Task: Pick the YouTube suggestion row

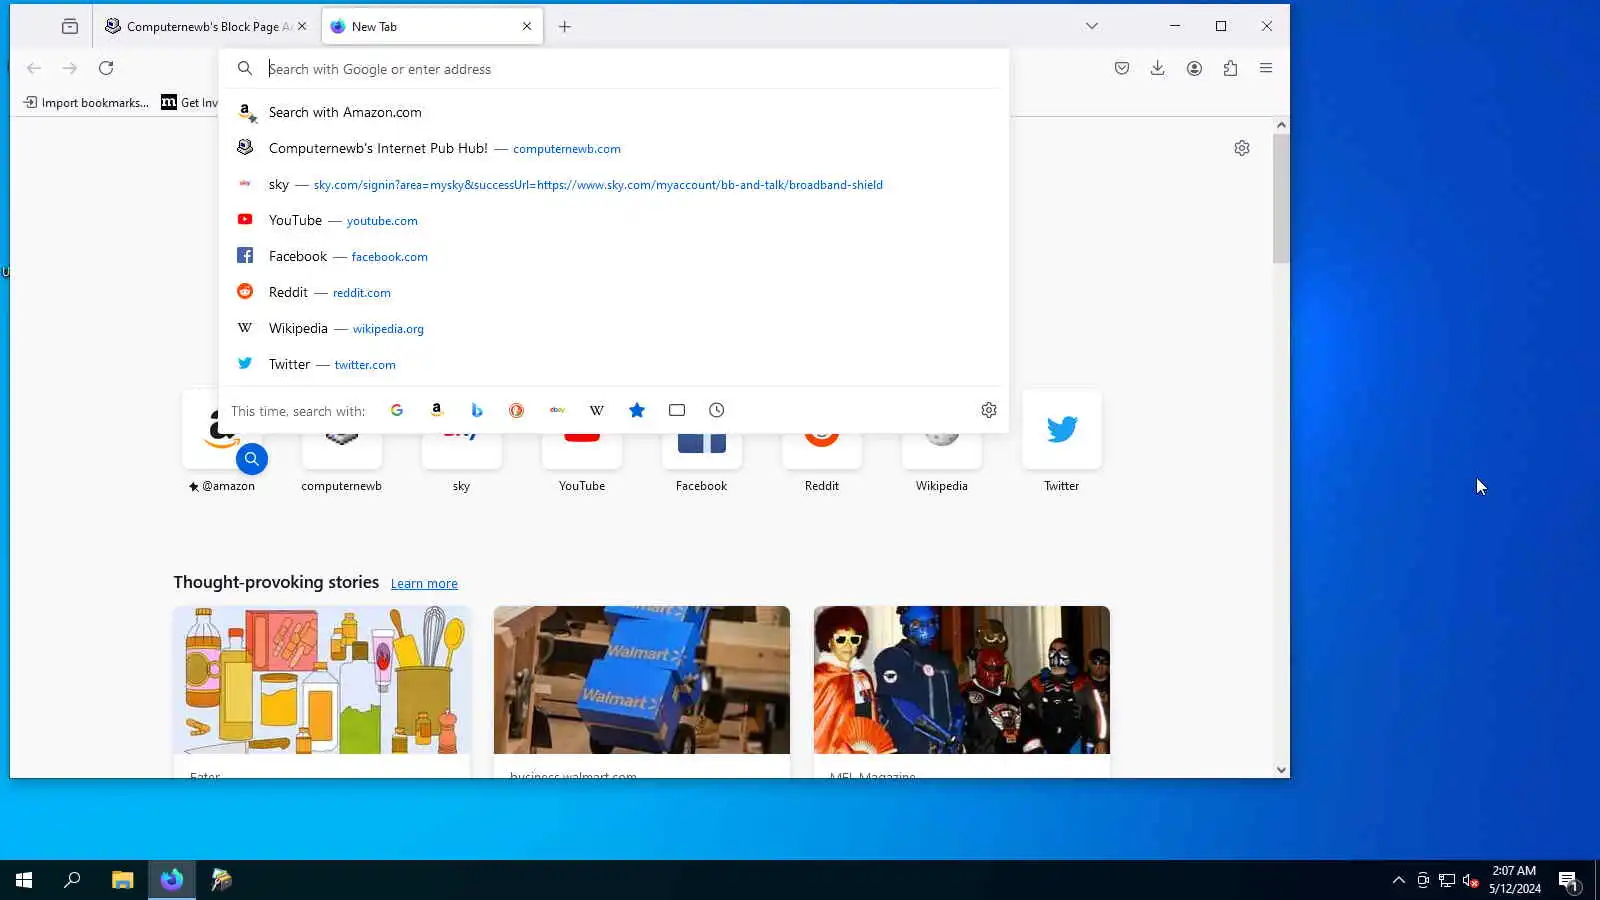Action: (x=612, y=220)
